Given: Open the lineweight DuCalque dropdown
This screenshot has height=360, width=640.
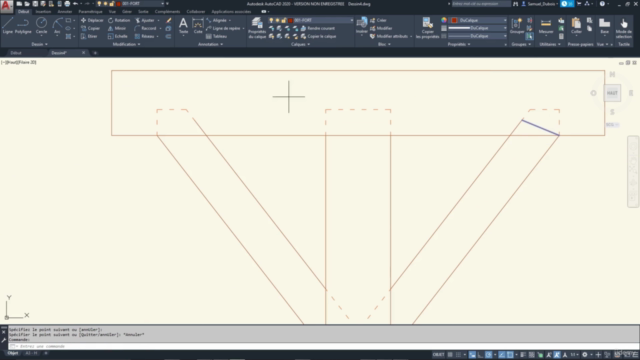Looking at the screenshot, I should [478, 28].
